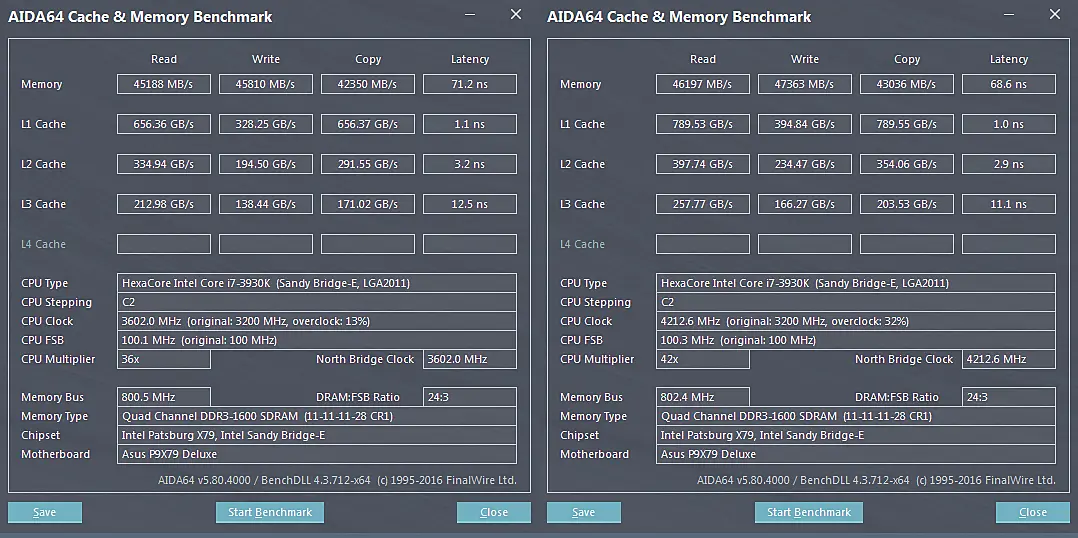Click North Bridge Clock value 3602.0 MHz
Viewport: 1078px width, 538px height.
coord(470,359)
